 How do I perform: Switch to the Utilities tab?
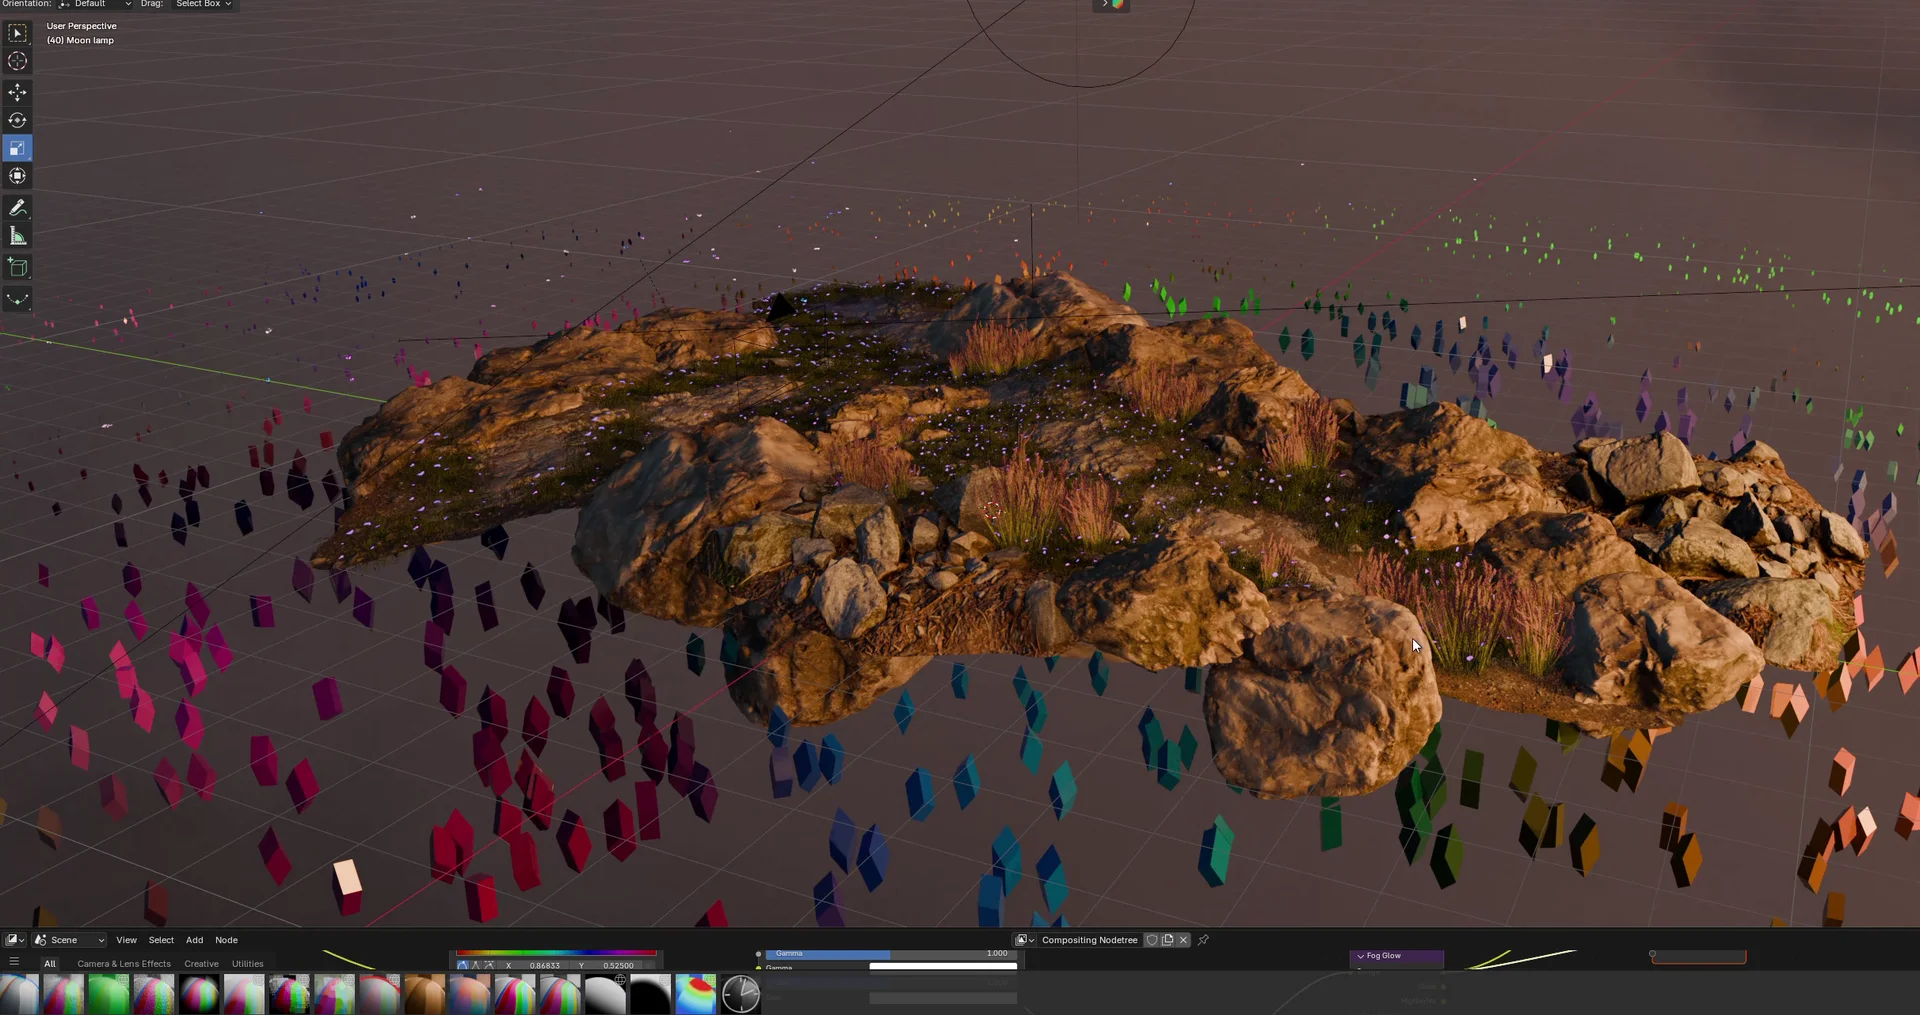pyautogui.click(x=247, y=964)
